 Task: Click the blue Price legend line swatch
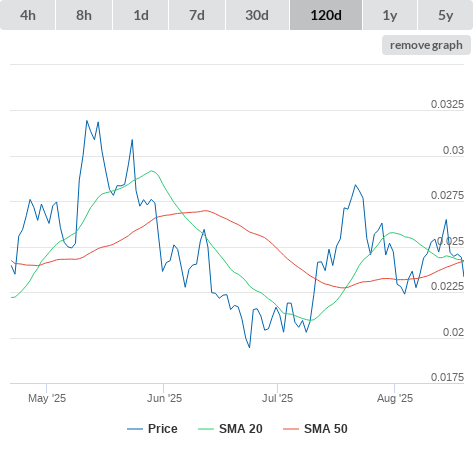[135, 429]
